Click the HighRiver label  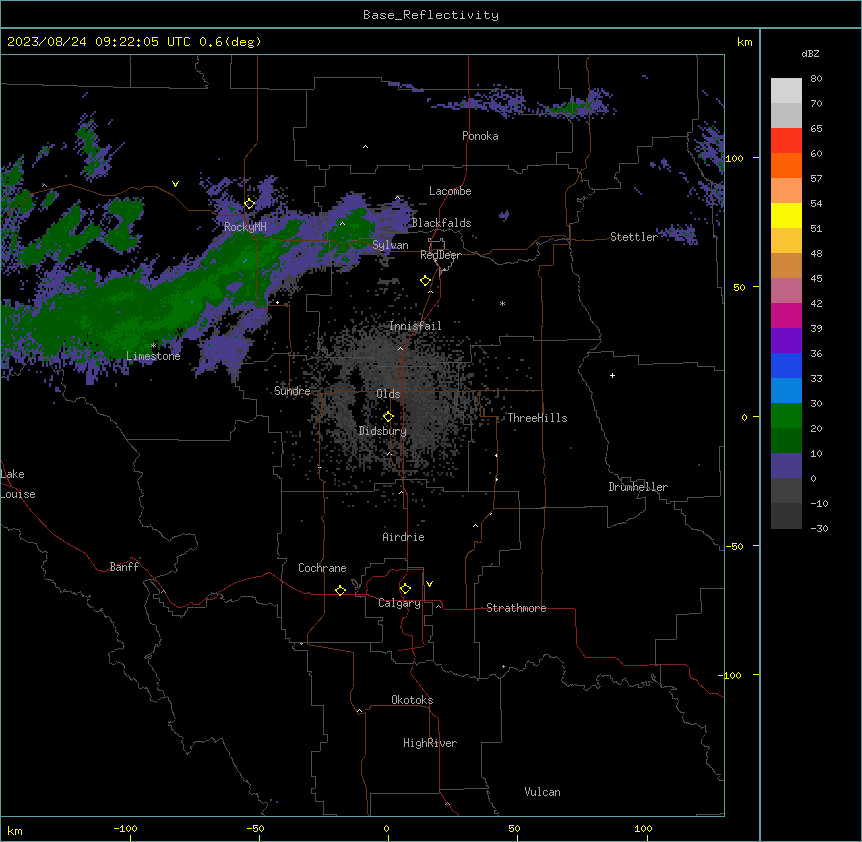430,743
